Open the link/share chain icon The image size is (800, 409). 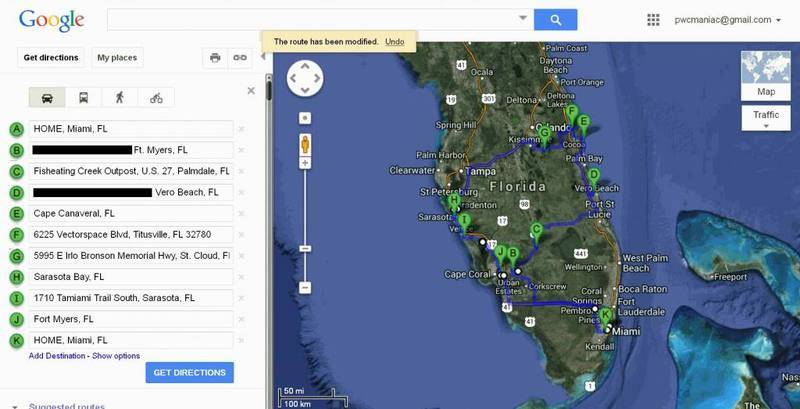240,58
